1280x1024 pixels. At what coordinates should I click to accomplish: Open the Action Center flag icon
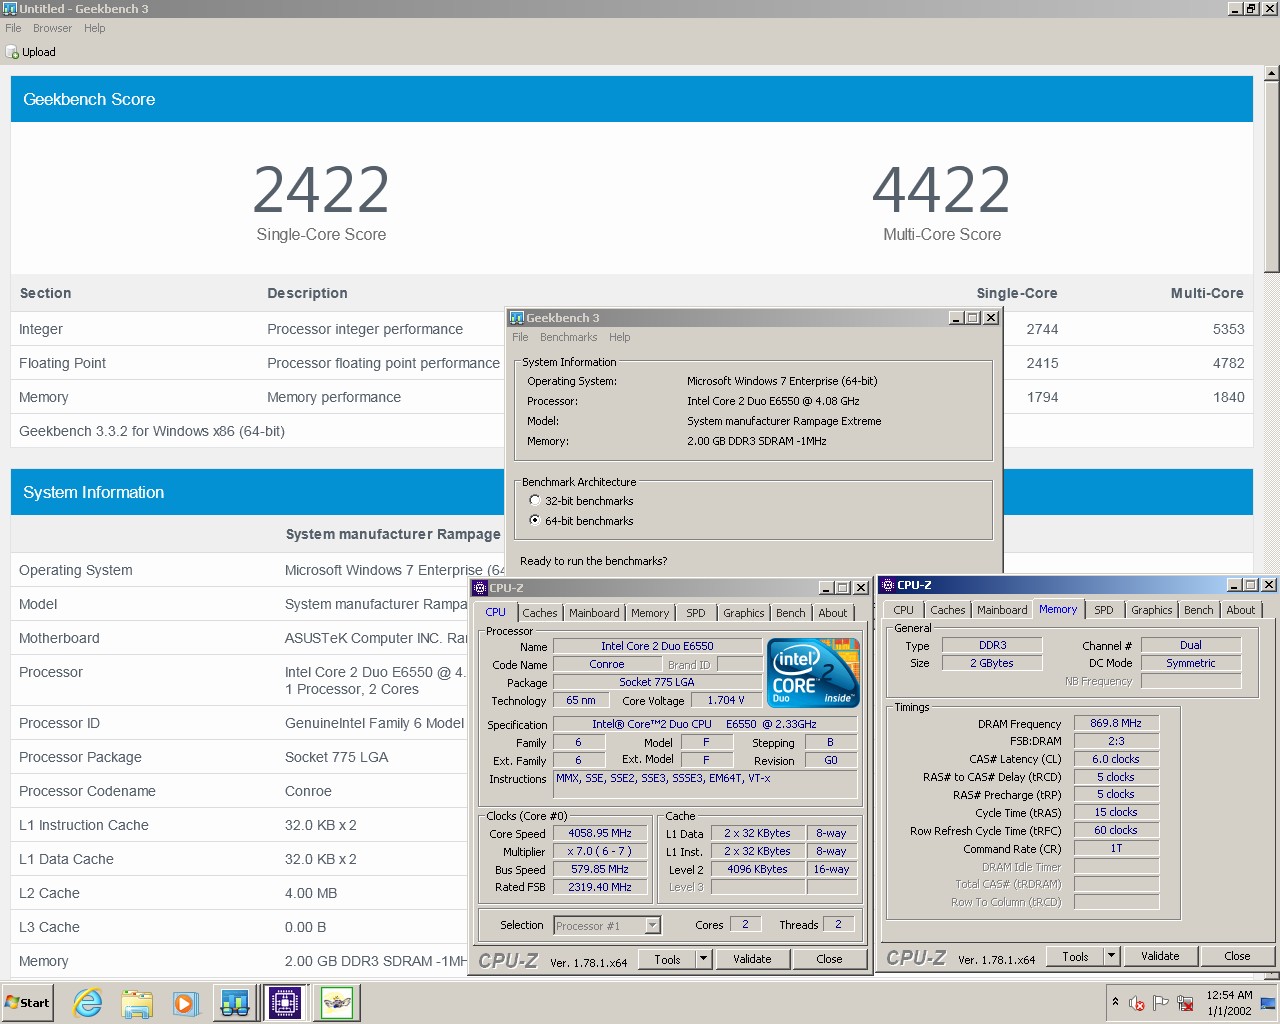tap(1161, 1003)
